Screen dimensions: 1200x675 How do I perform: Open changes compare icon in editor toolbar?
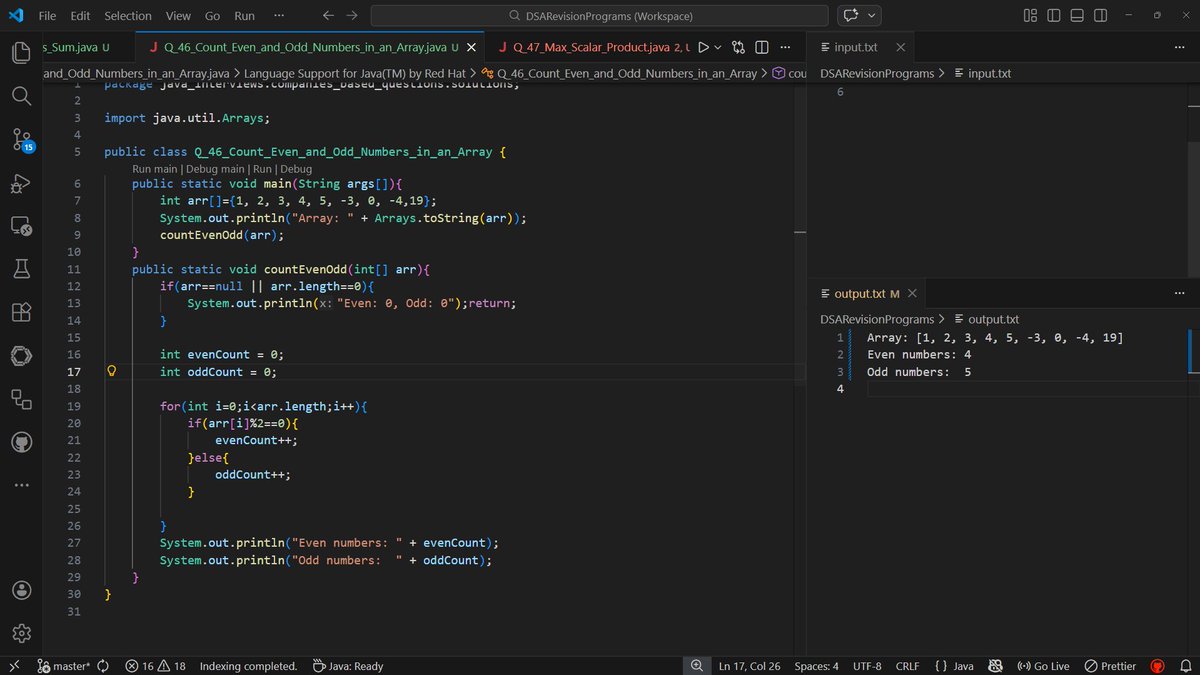tap(739, 47)
